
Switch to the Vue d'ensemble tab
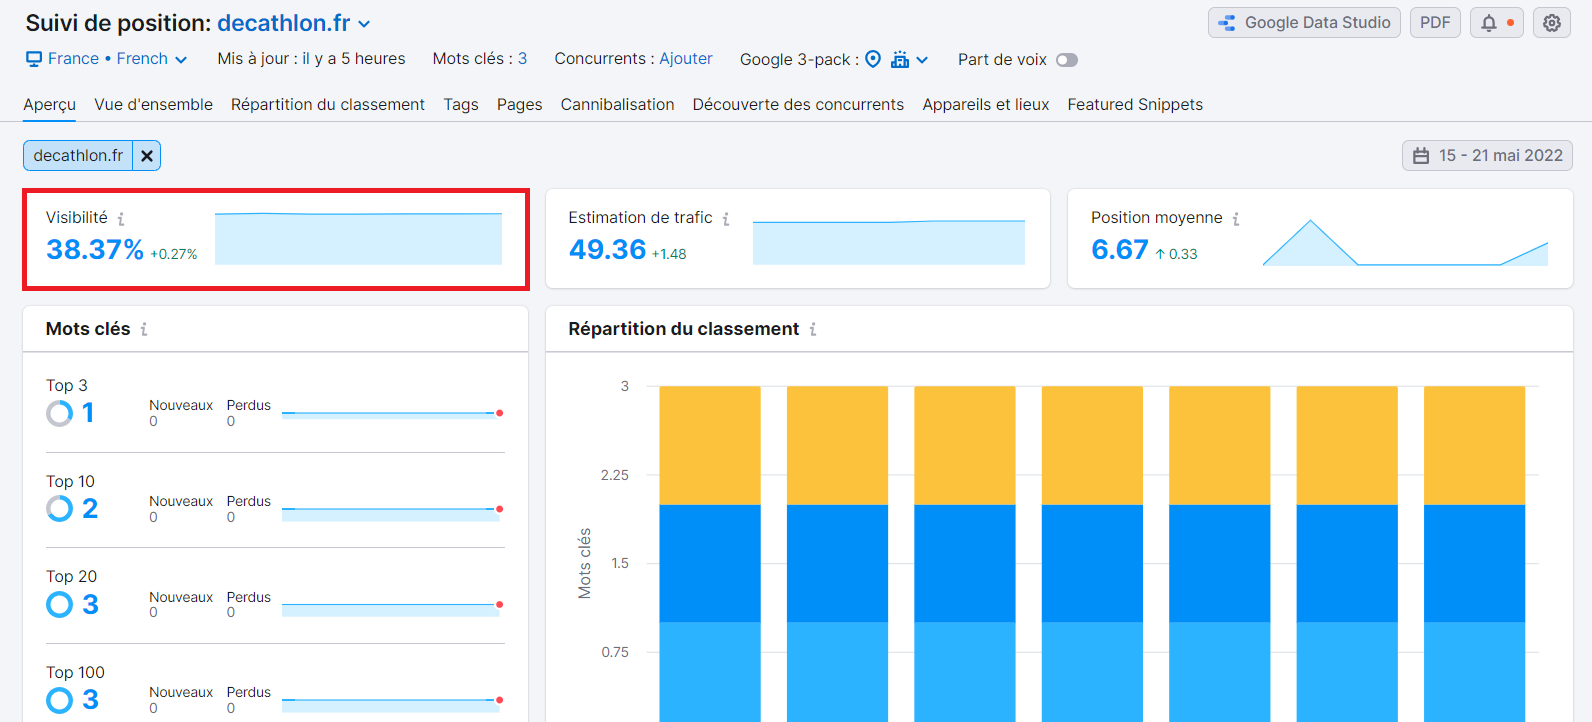point(154,105)
